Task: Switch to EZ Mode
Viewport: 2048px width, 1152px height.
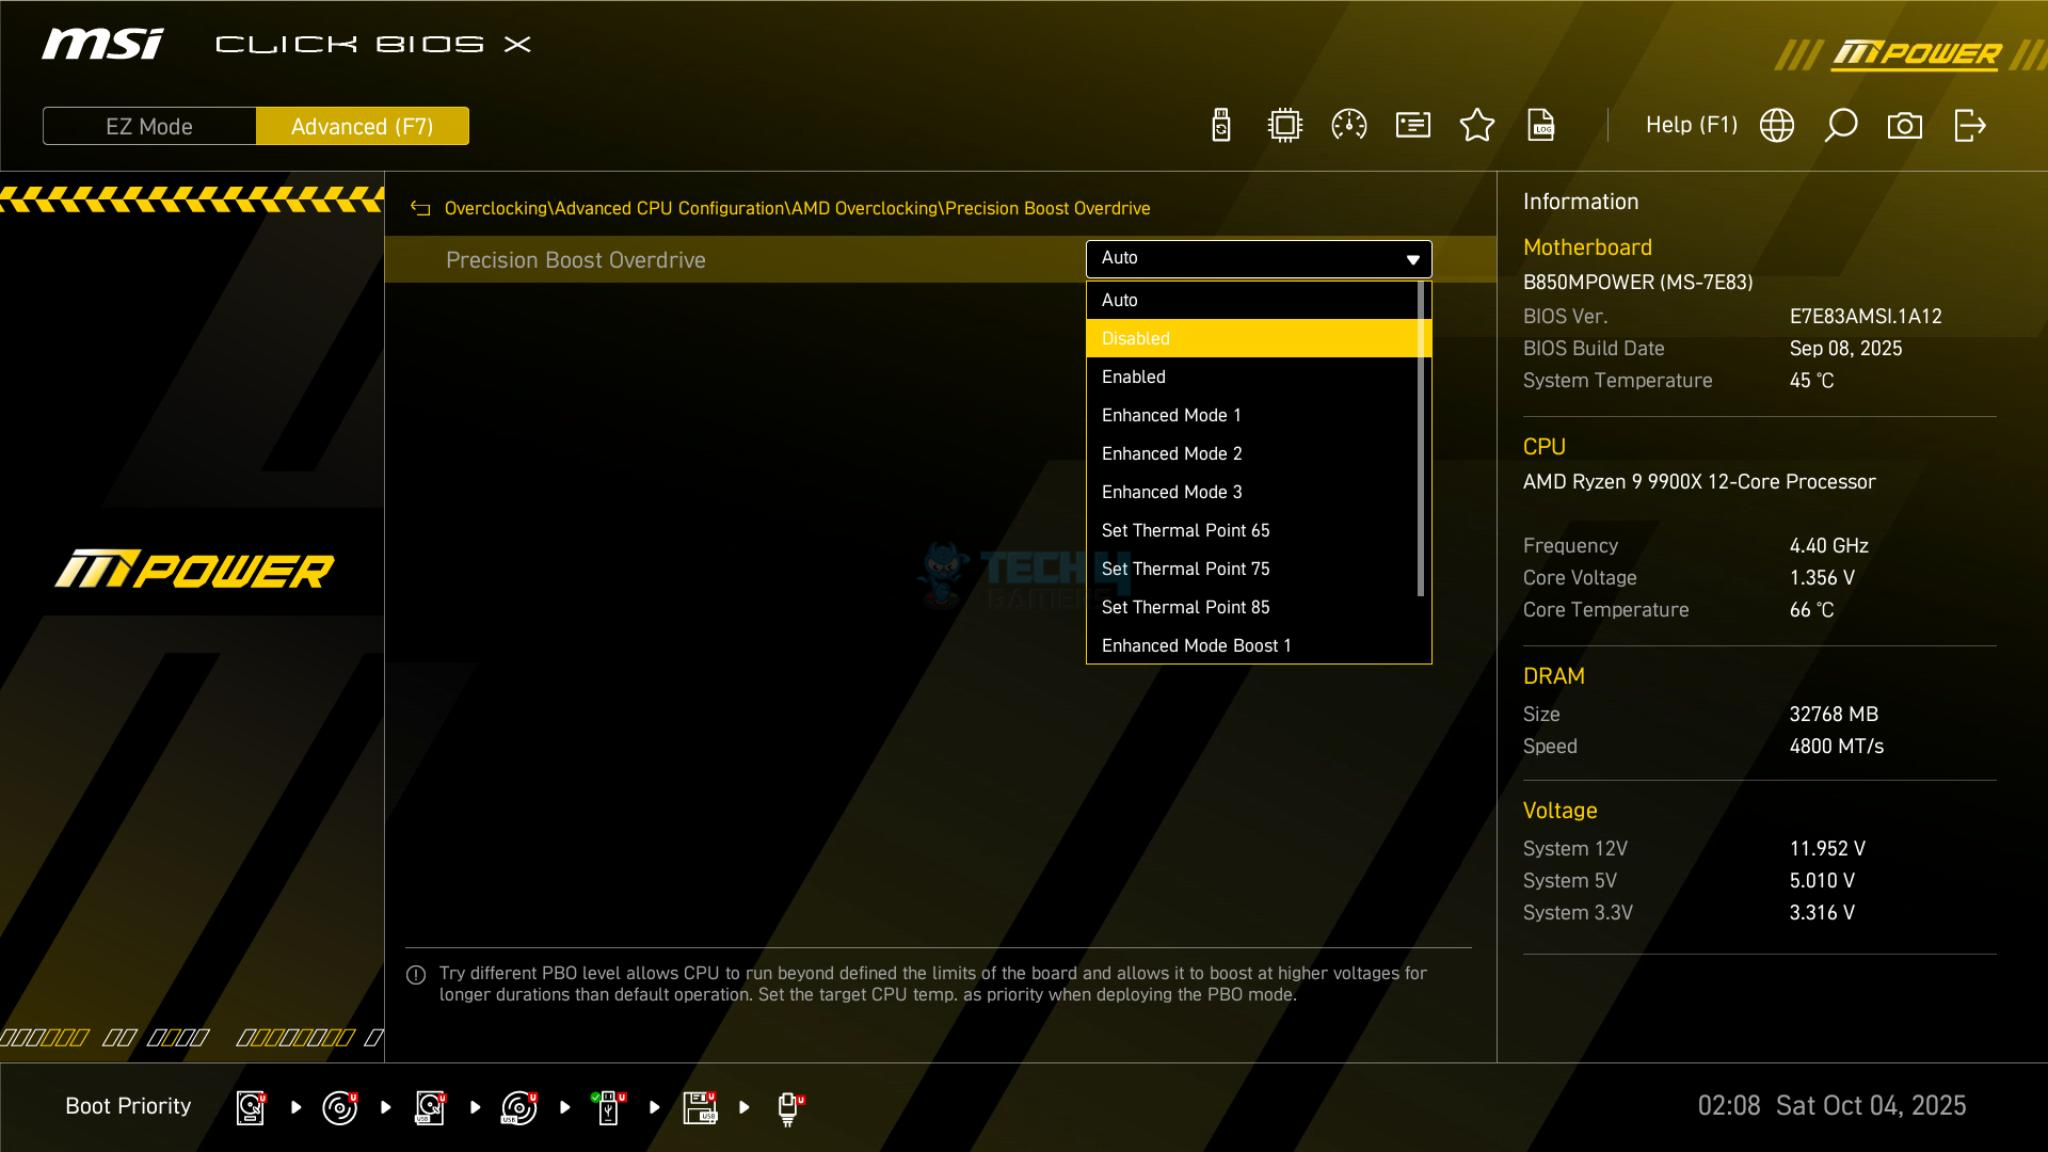Action: pos(149,127)
